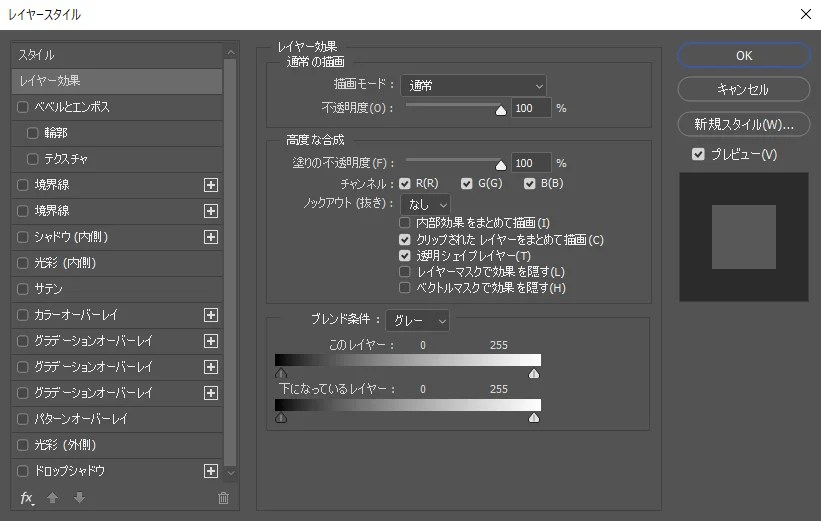Click the plus icon beside シャドウ (内側)
Image resolution: width=821 pixels, height=521 pixels.
[211, 237]
